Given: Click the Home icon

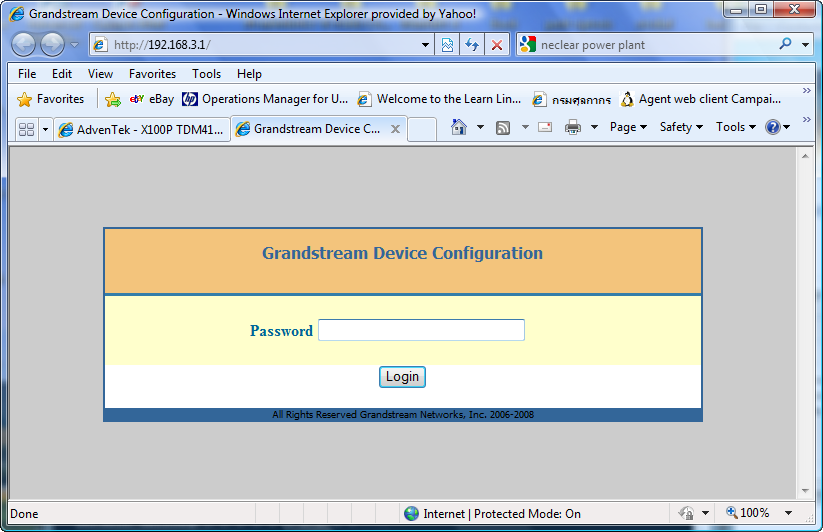Looking at the screenshot, I should [459, 127].
